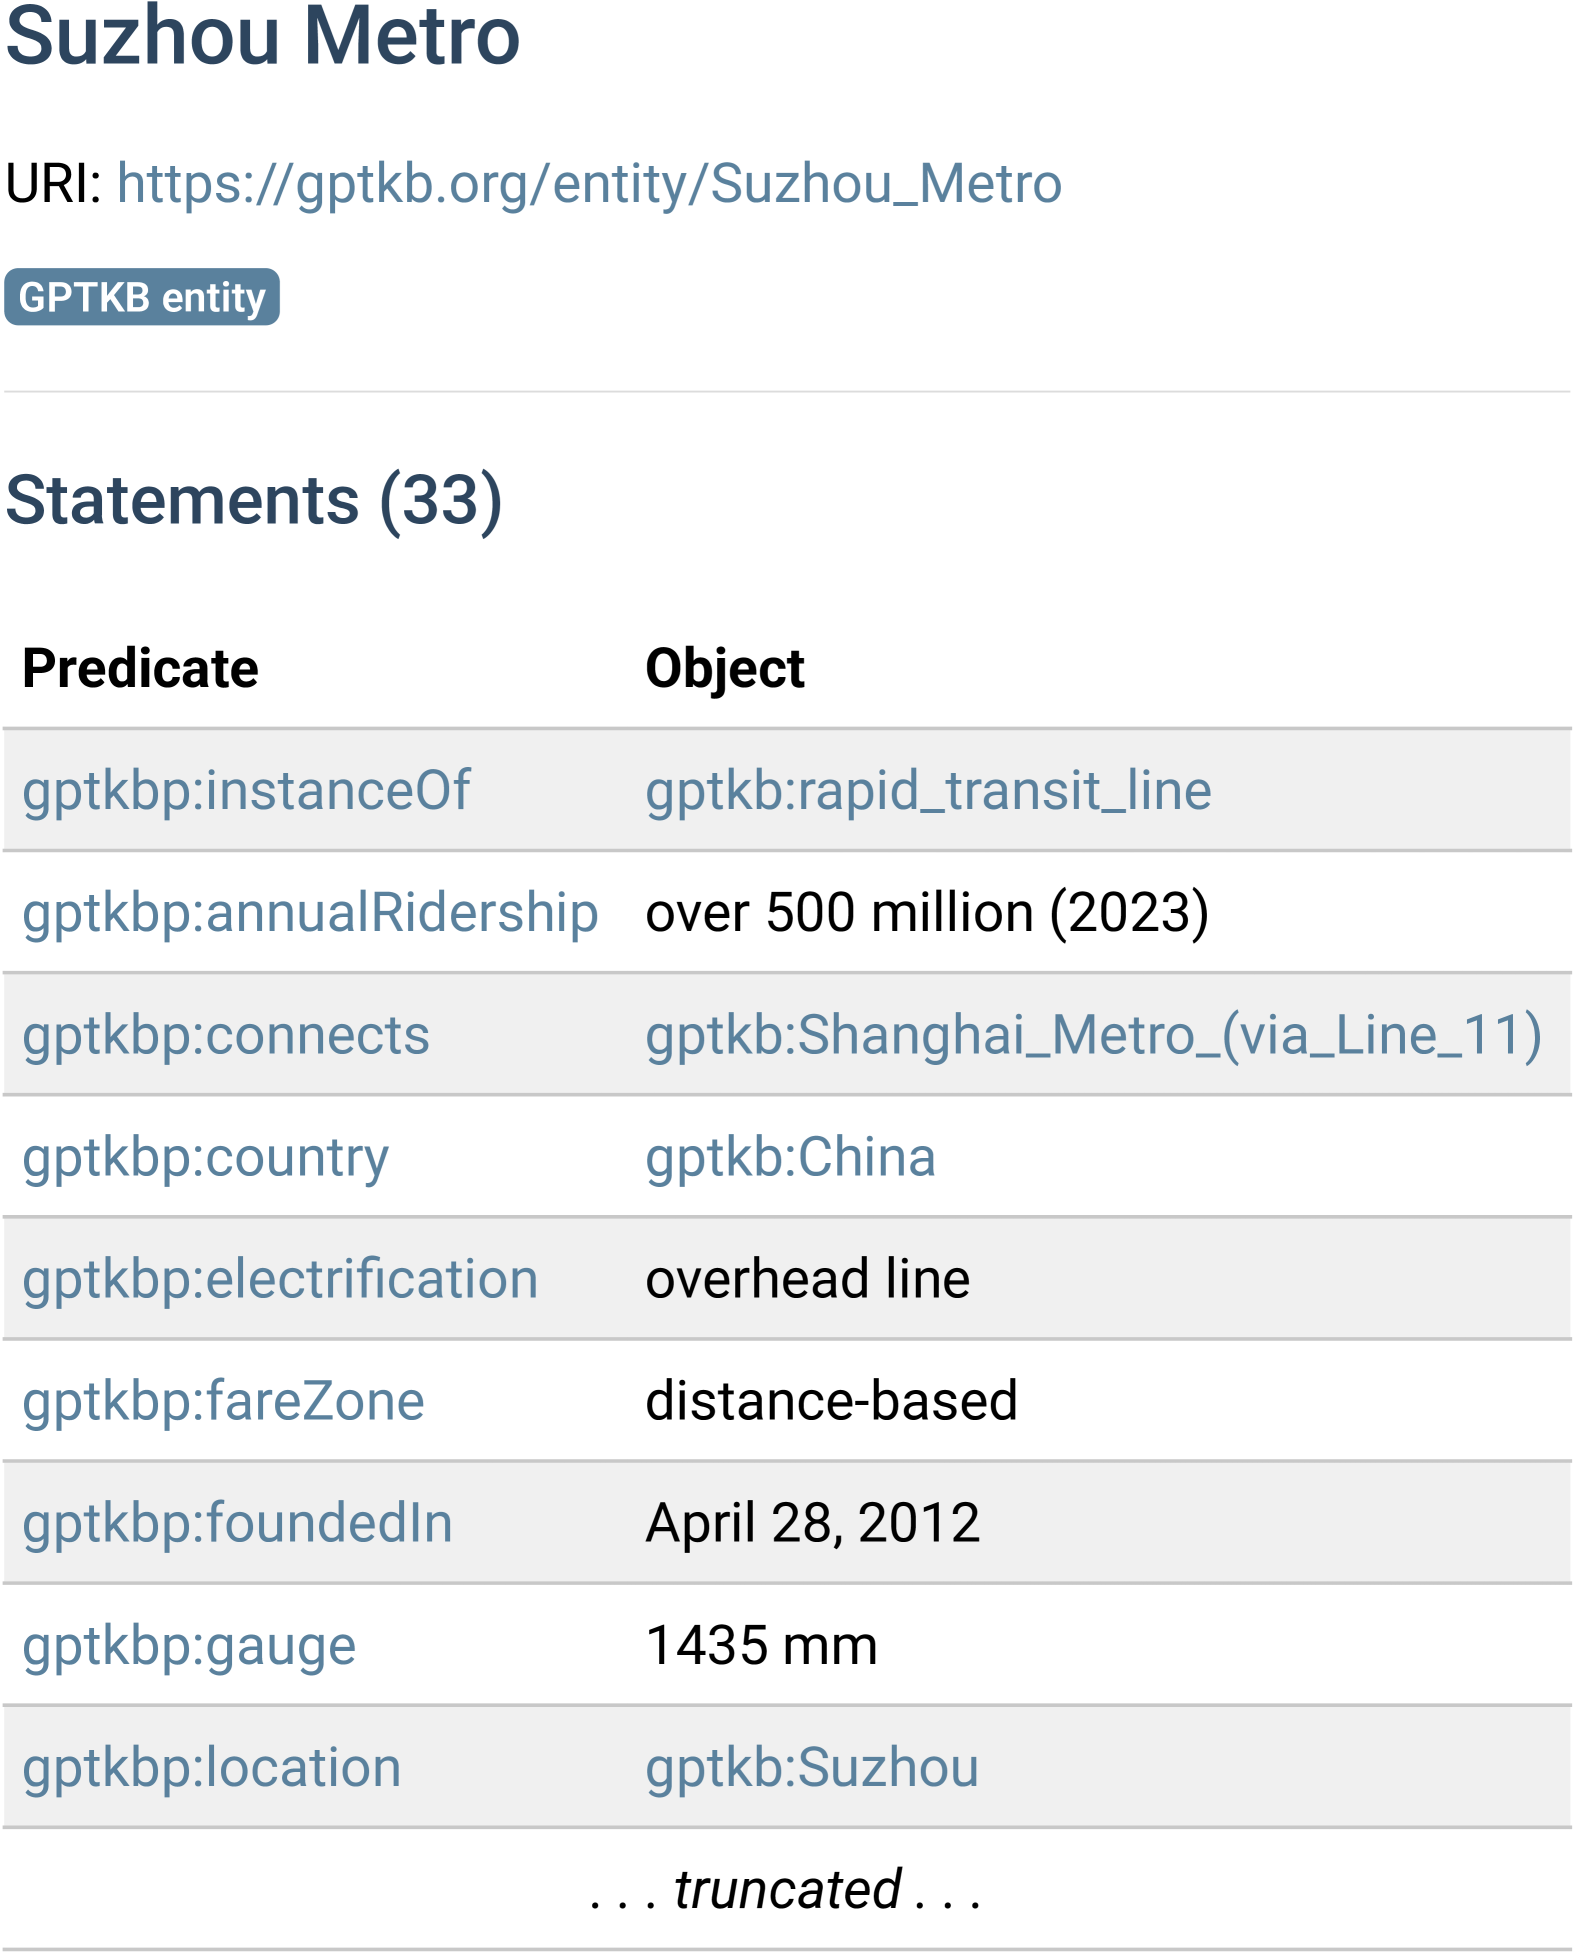This screenshot has width=1579, height=1953.
Task: Open the gptkbp:foundedIn predicate link
Action: click(237, 1523)
